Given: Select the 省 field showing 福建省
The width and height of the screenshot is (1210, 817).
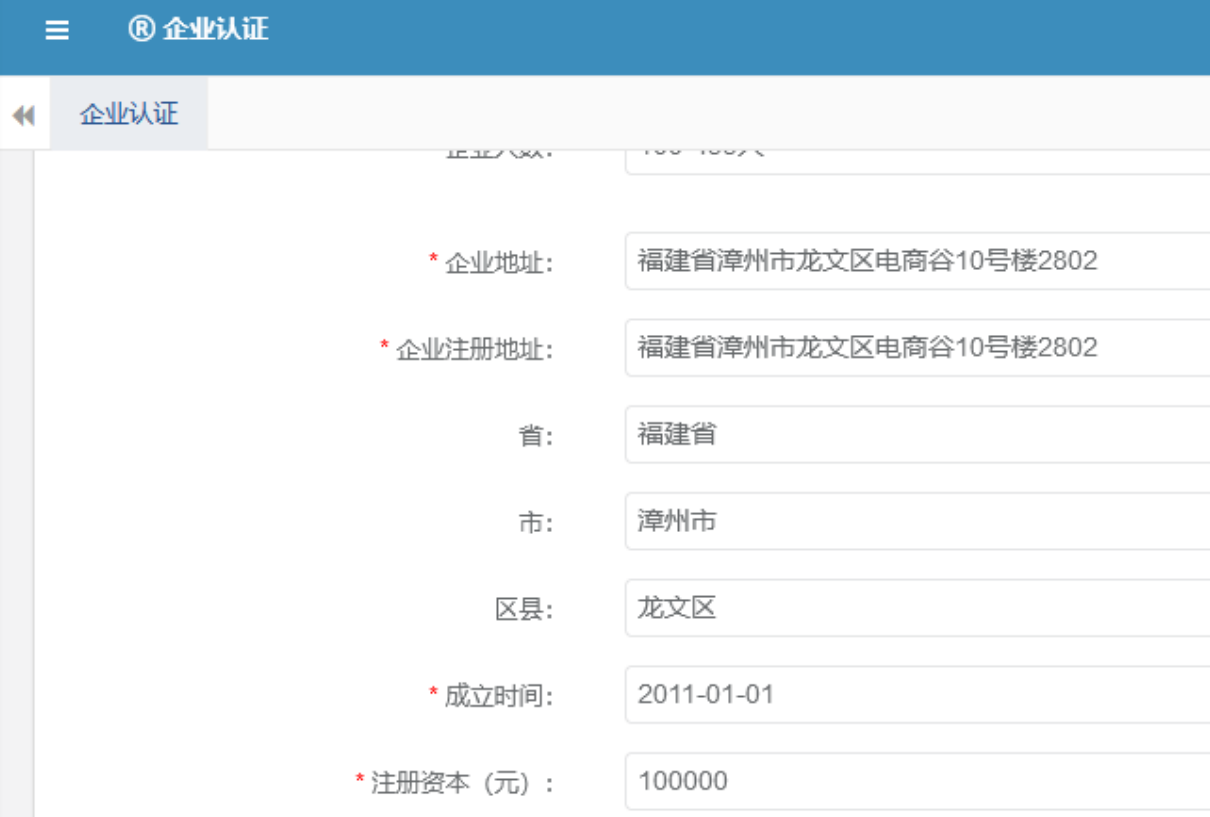Looking at the screenshot, I should 916,435.
